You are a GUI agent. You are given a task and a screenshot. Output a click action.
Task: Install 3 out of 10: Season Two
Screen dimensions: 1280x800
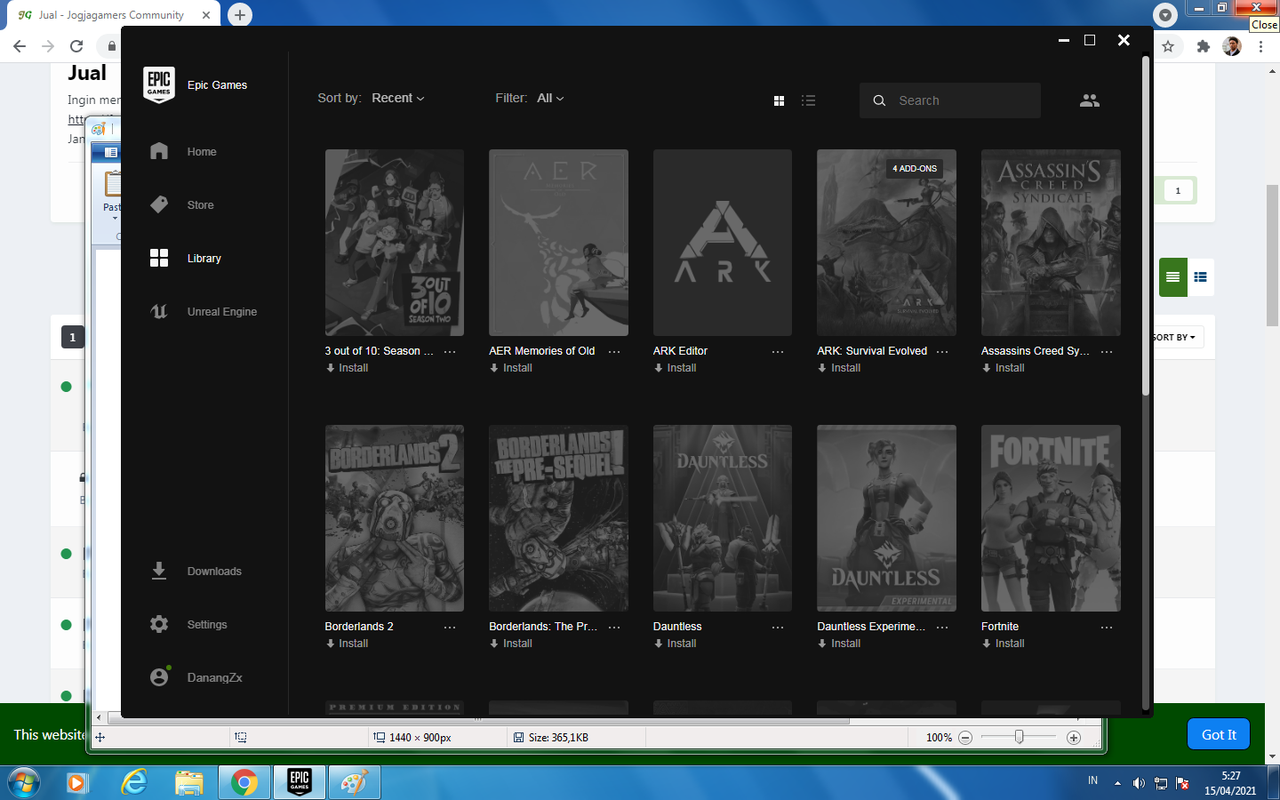coord(347,368)
